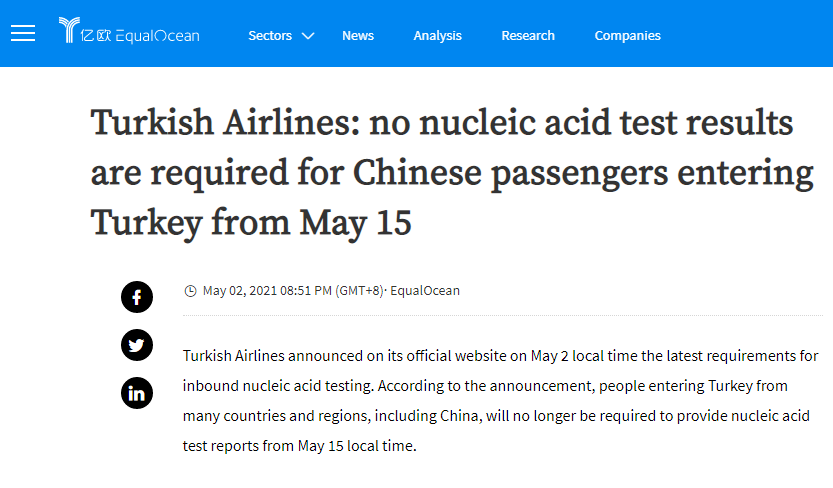The image size is (833, 488).
Task: Open the Companies page
Action: click(x=627, y=35)
